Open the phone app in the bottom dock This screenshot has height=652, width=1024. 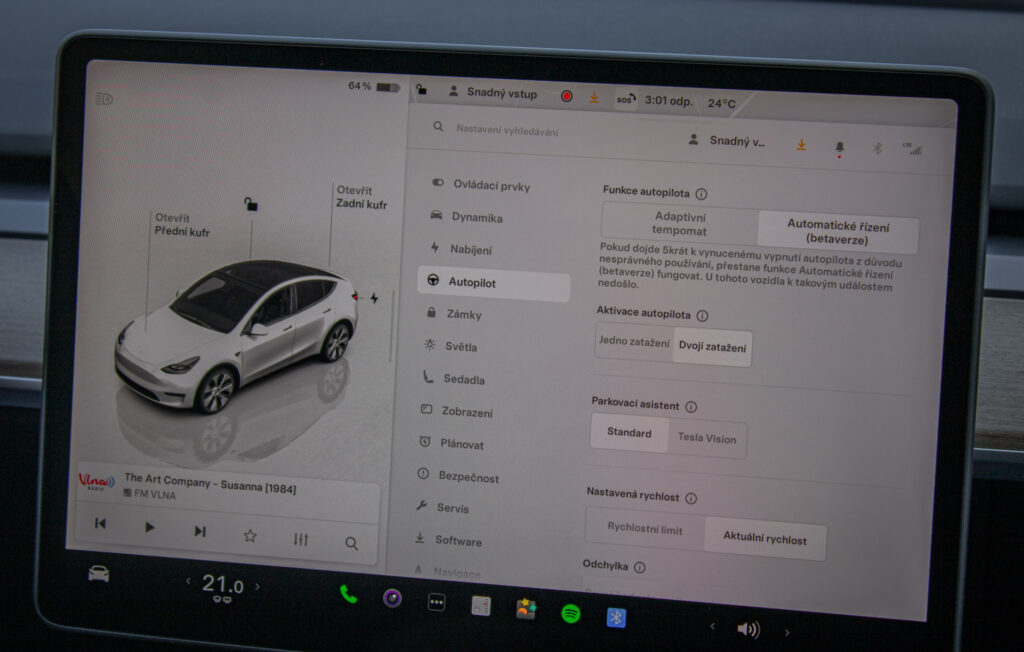pyautogui.click(x=348, y=594)
